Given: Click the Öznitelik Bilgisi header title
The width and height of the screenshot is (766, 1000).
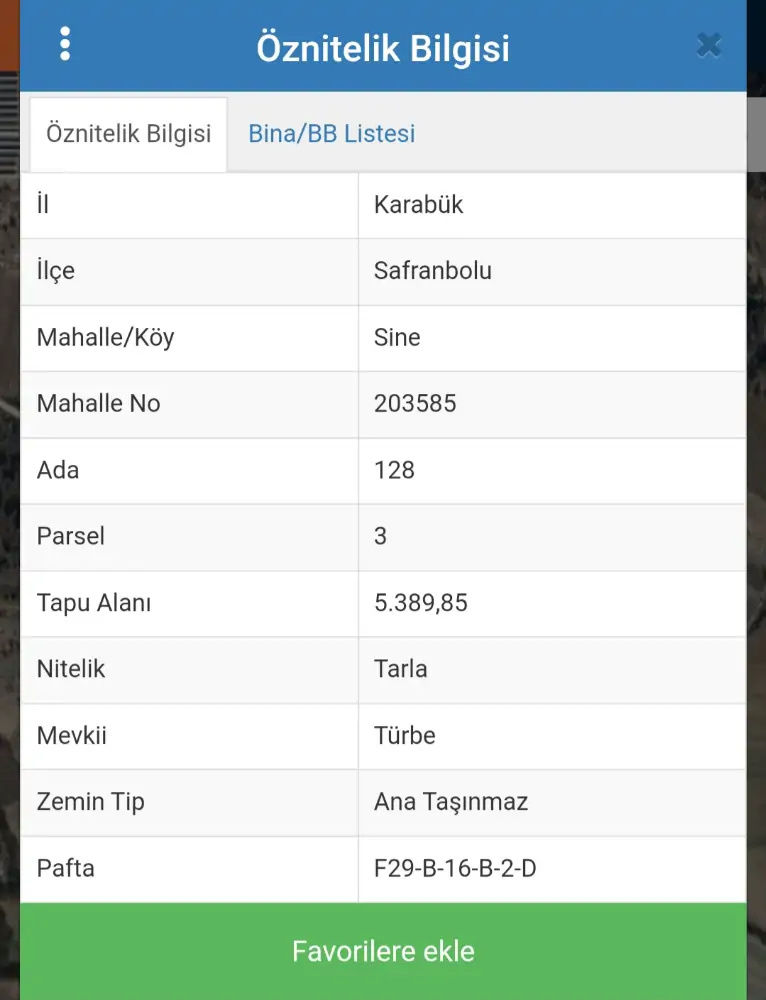Looking at the screenshot, I should (383, 48).
